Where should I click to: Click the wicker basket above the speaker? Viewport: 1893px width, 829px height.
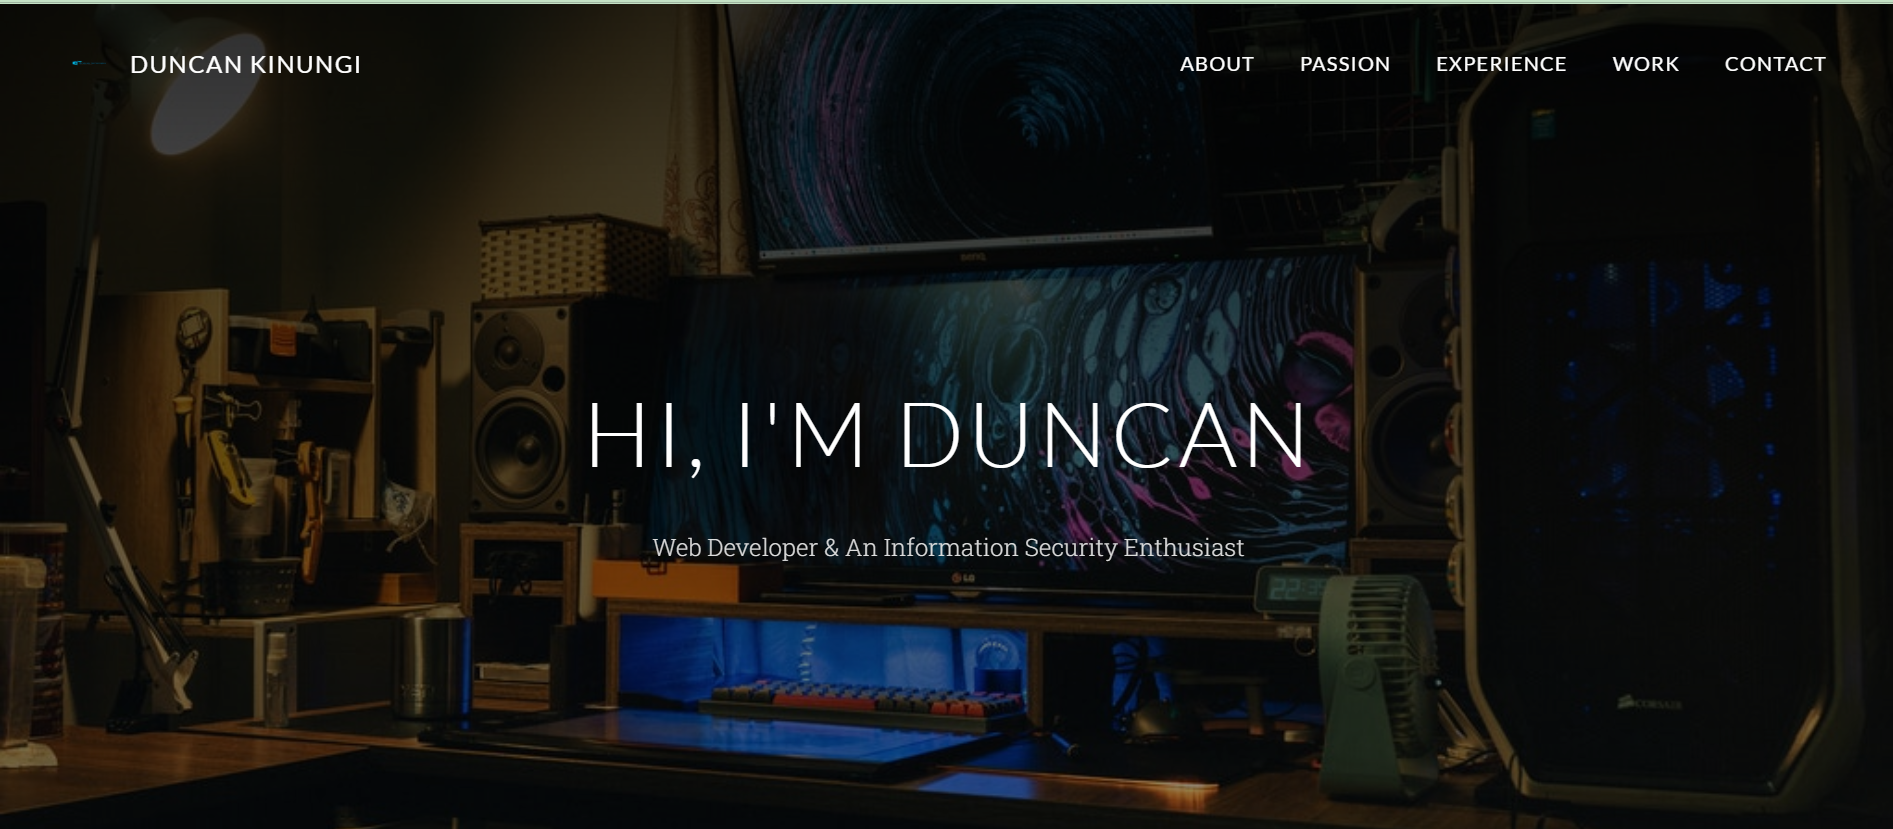coord(570,257)
